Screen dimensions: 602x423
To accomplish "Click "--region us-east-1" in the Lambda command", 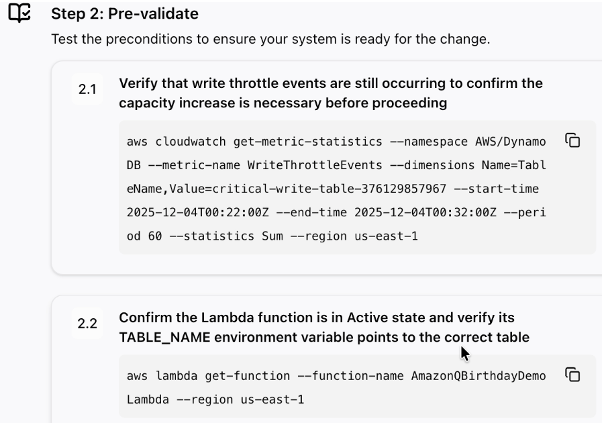I will pyautogui.click(x=237, y=400).
